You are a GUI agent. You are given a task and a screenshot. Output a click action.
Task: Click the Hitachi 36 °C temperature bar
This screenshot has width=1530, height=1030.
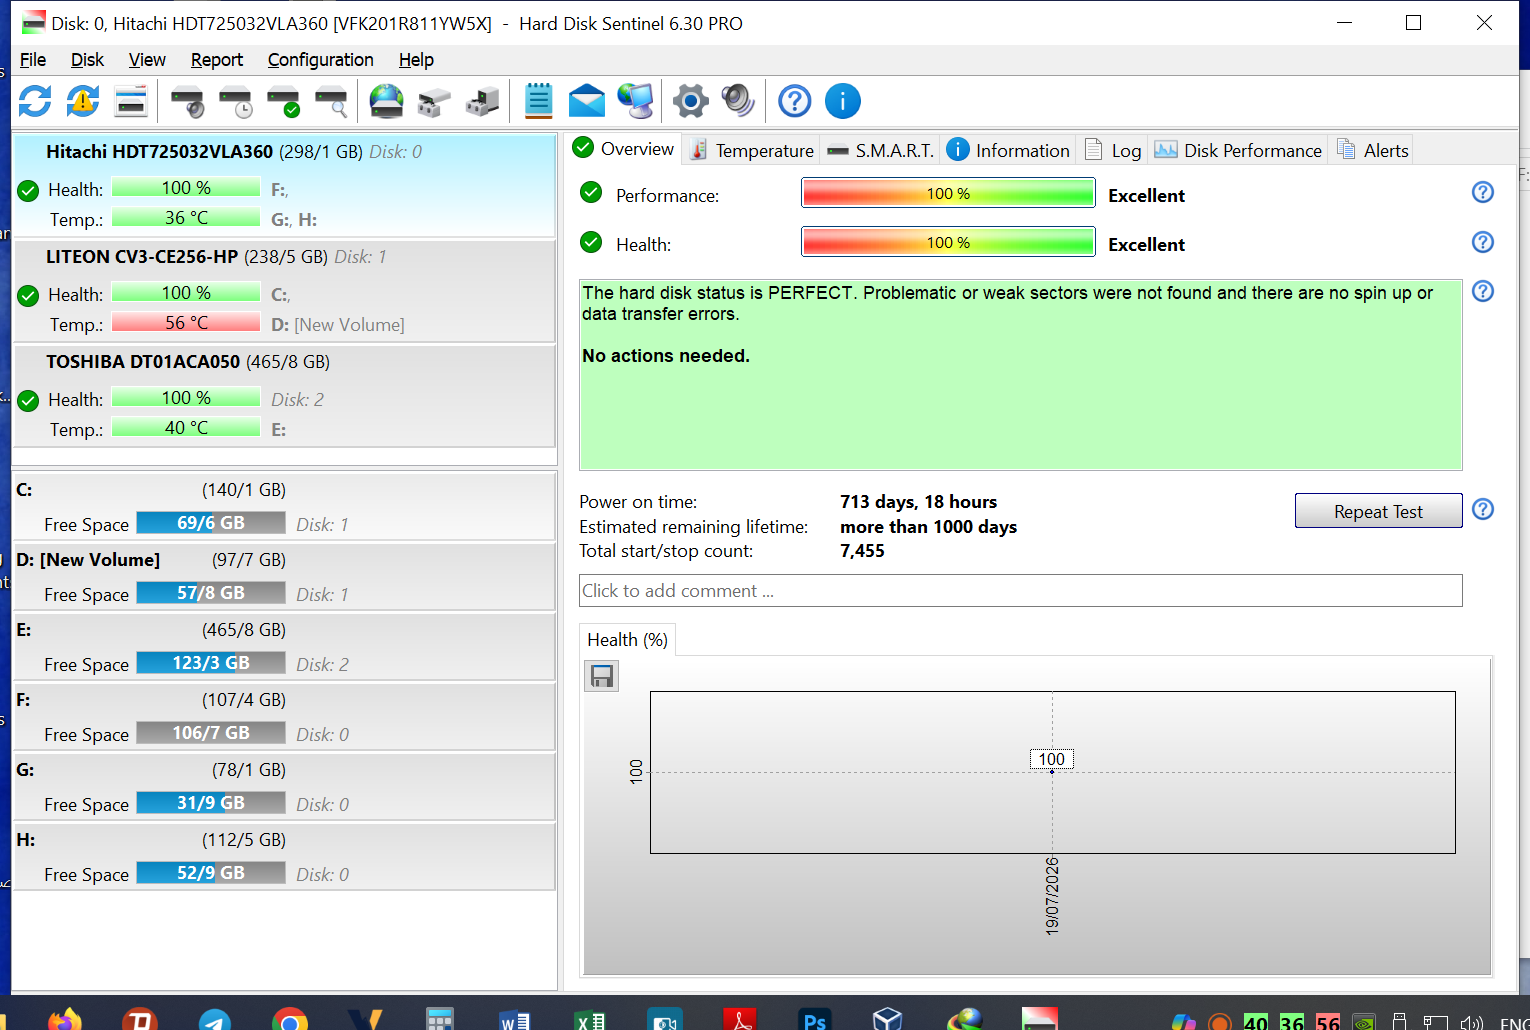(x=186, y=217)
